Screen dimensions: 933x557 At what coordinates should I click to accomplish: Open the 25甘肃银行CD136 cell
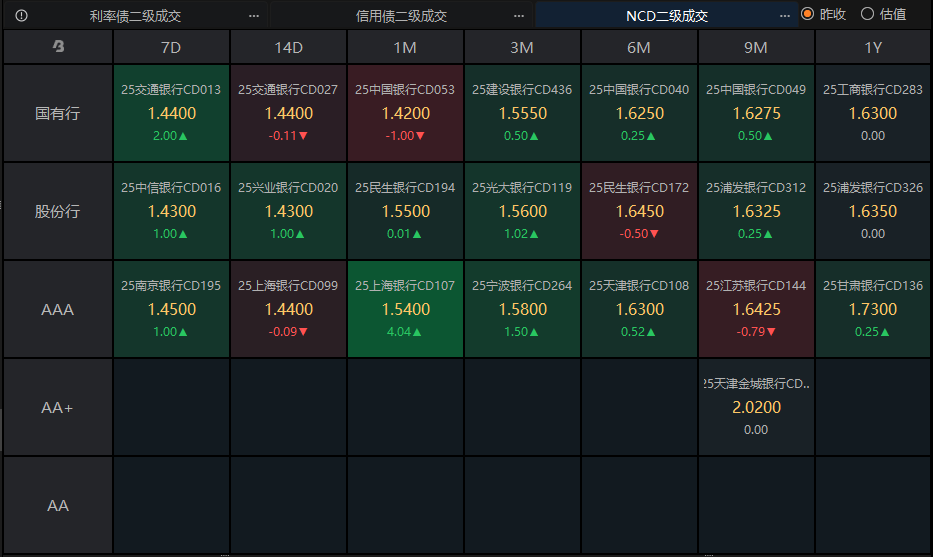(873, 309)
